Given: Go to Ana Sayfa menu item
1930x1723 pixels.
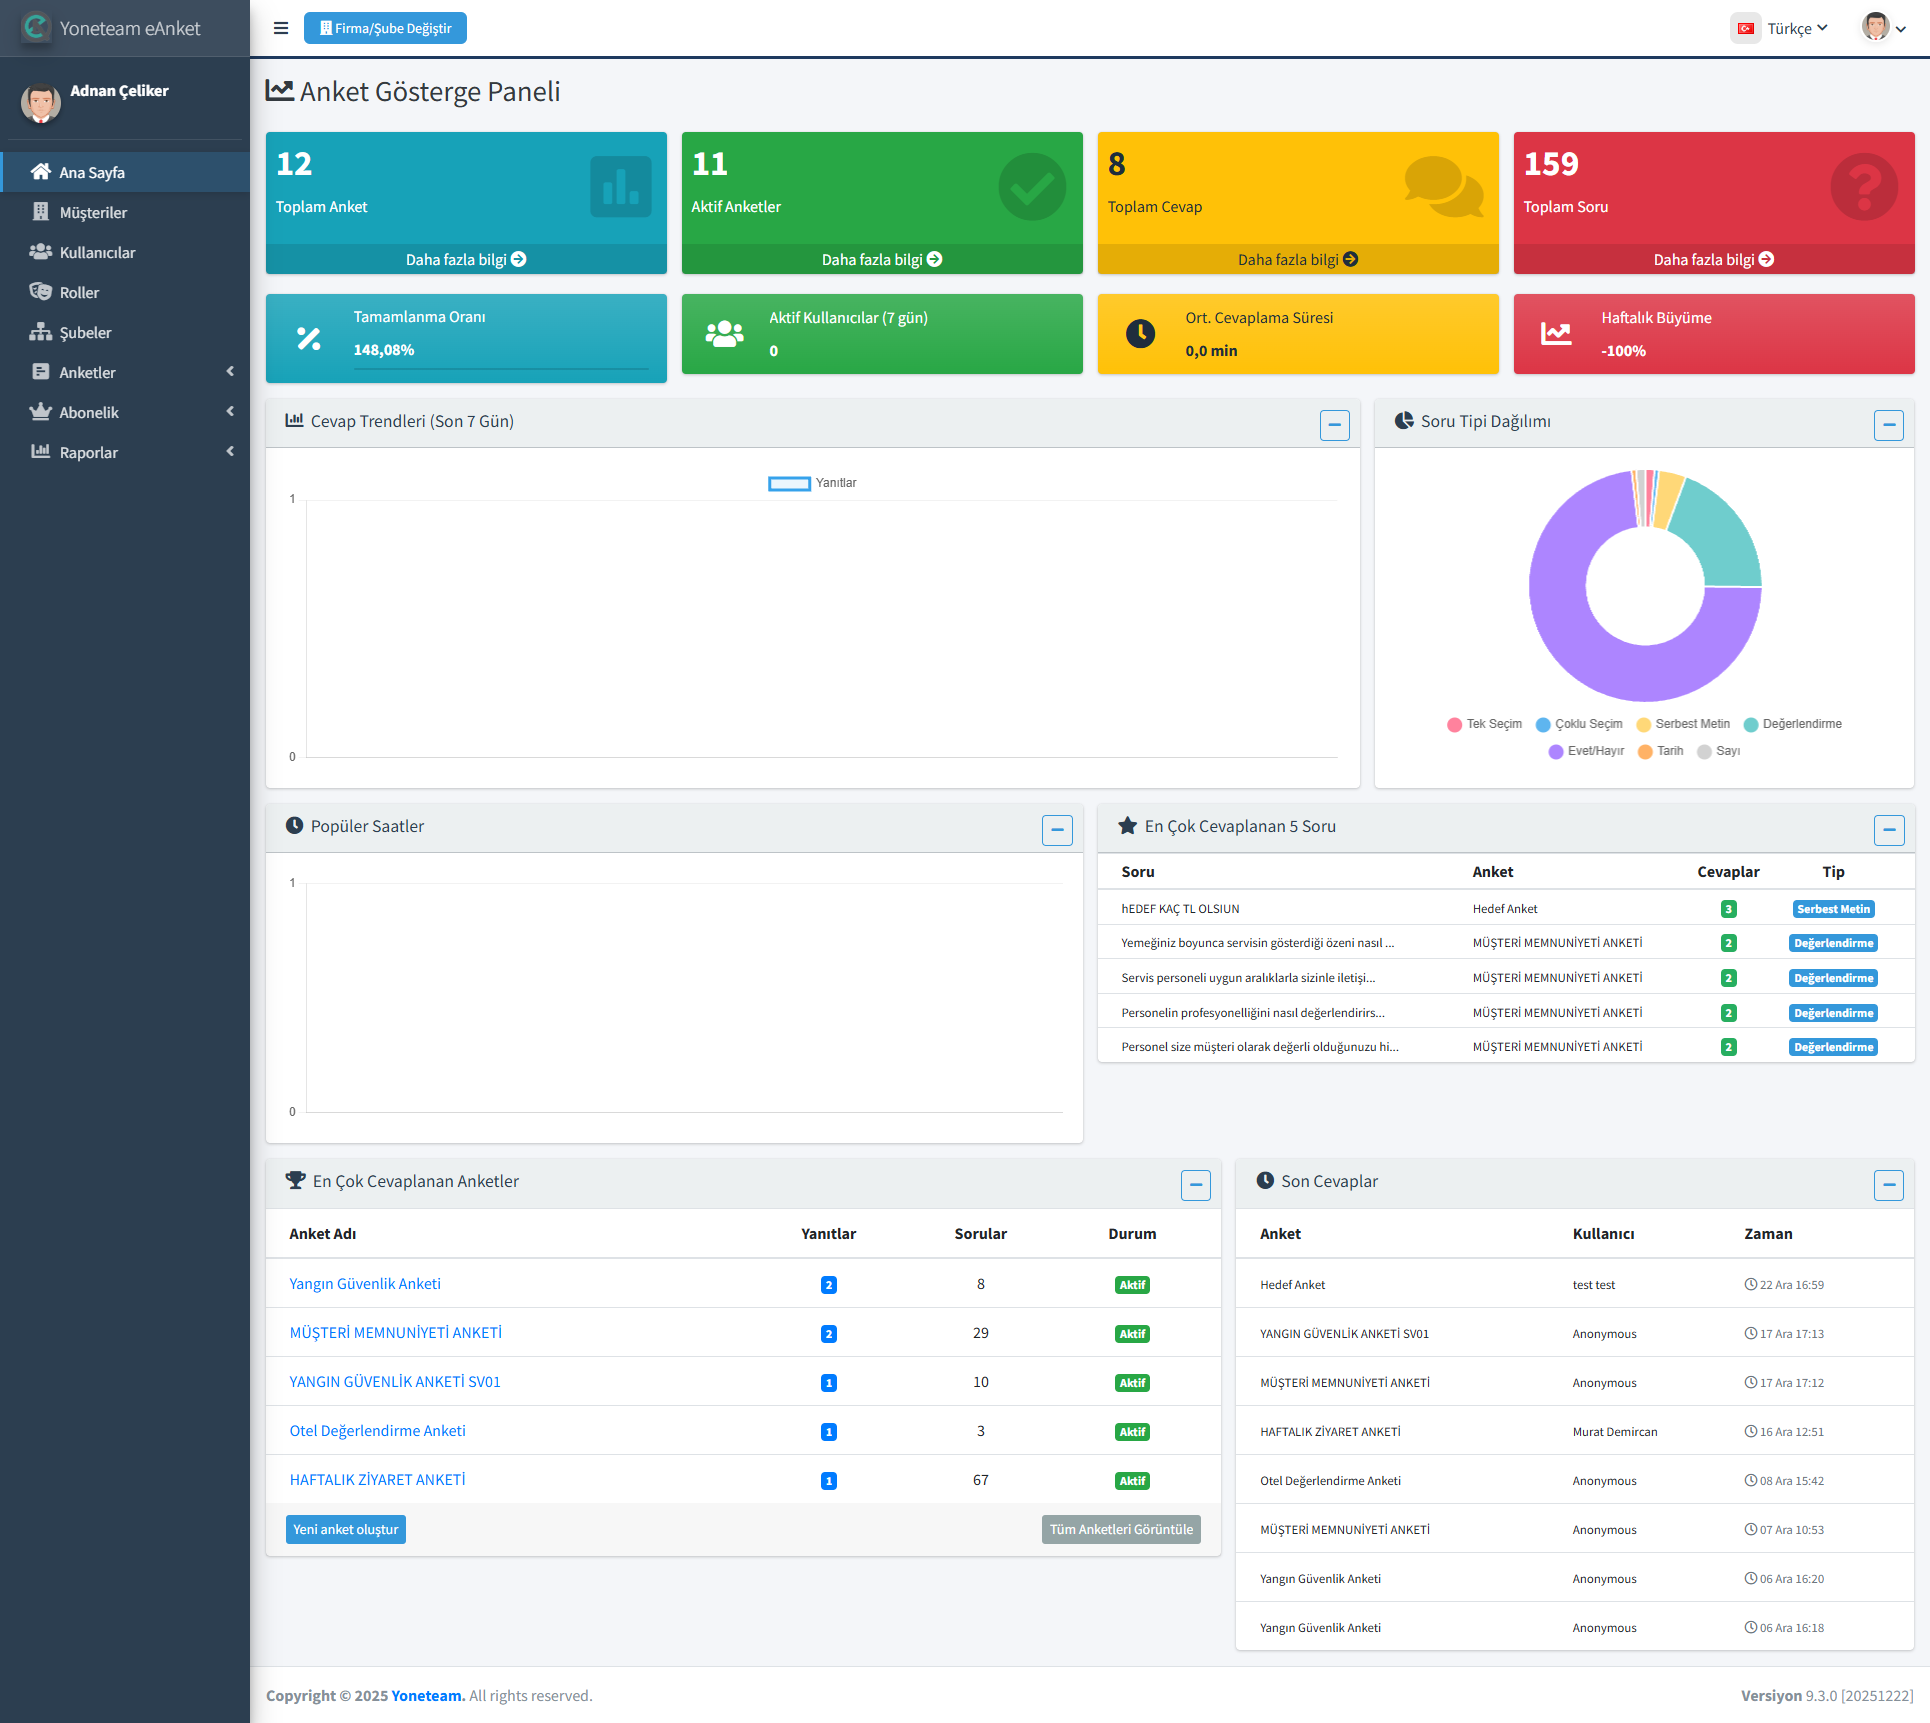Looking at the screenshot, I should [x=92, y=172].
